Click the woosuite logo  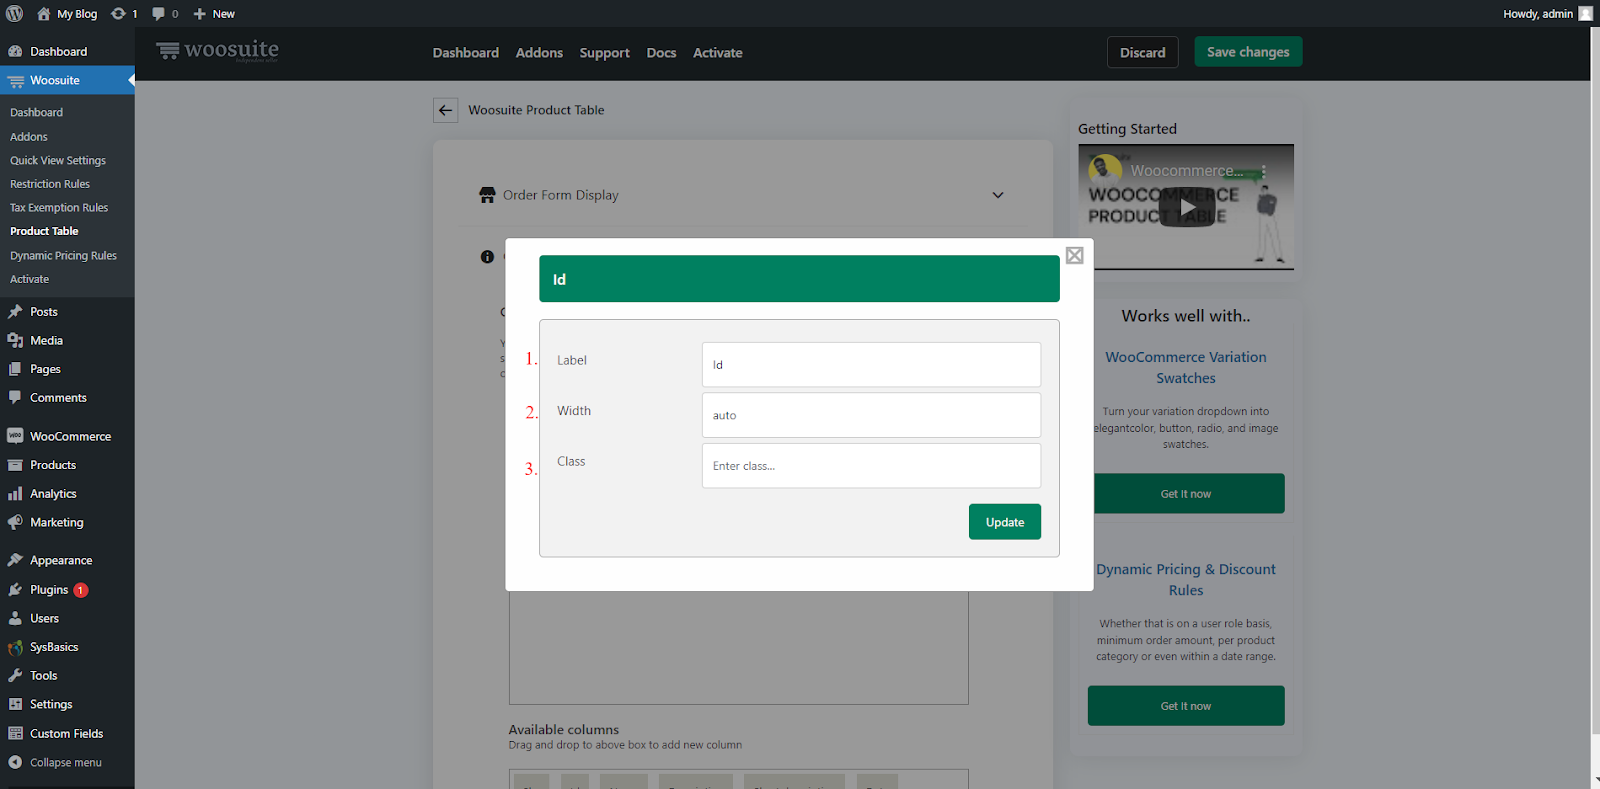pos(217,50)
